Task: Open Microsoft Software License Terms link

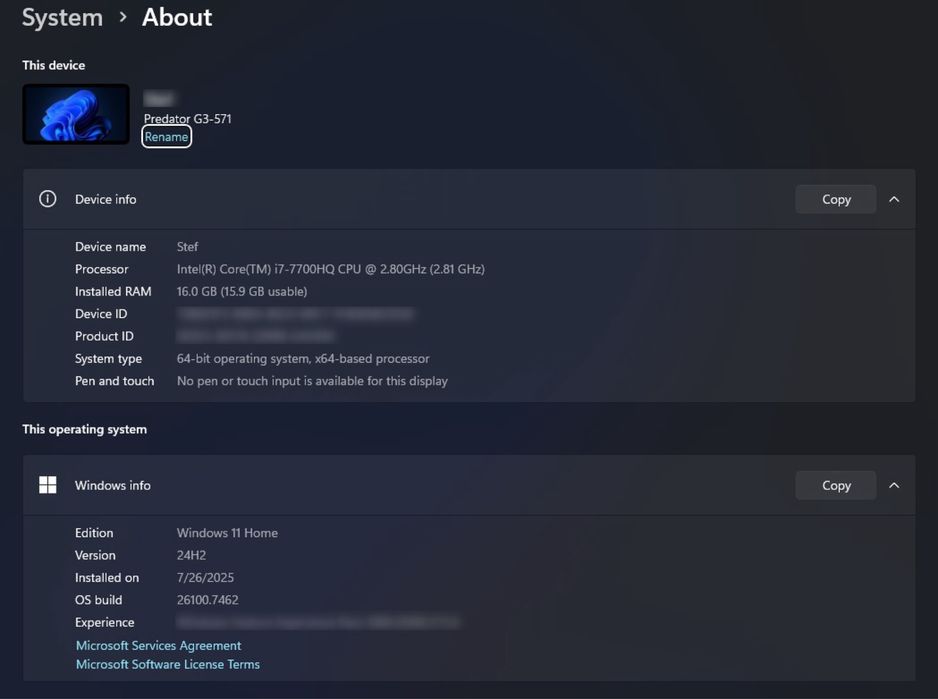Action: tap(168, 664)
